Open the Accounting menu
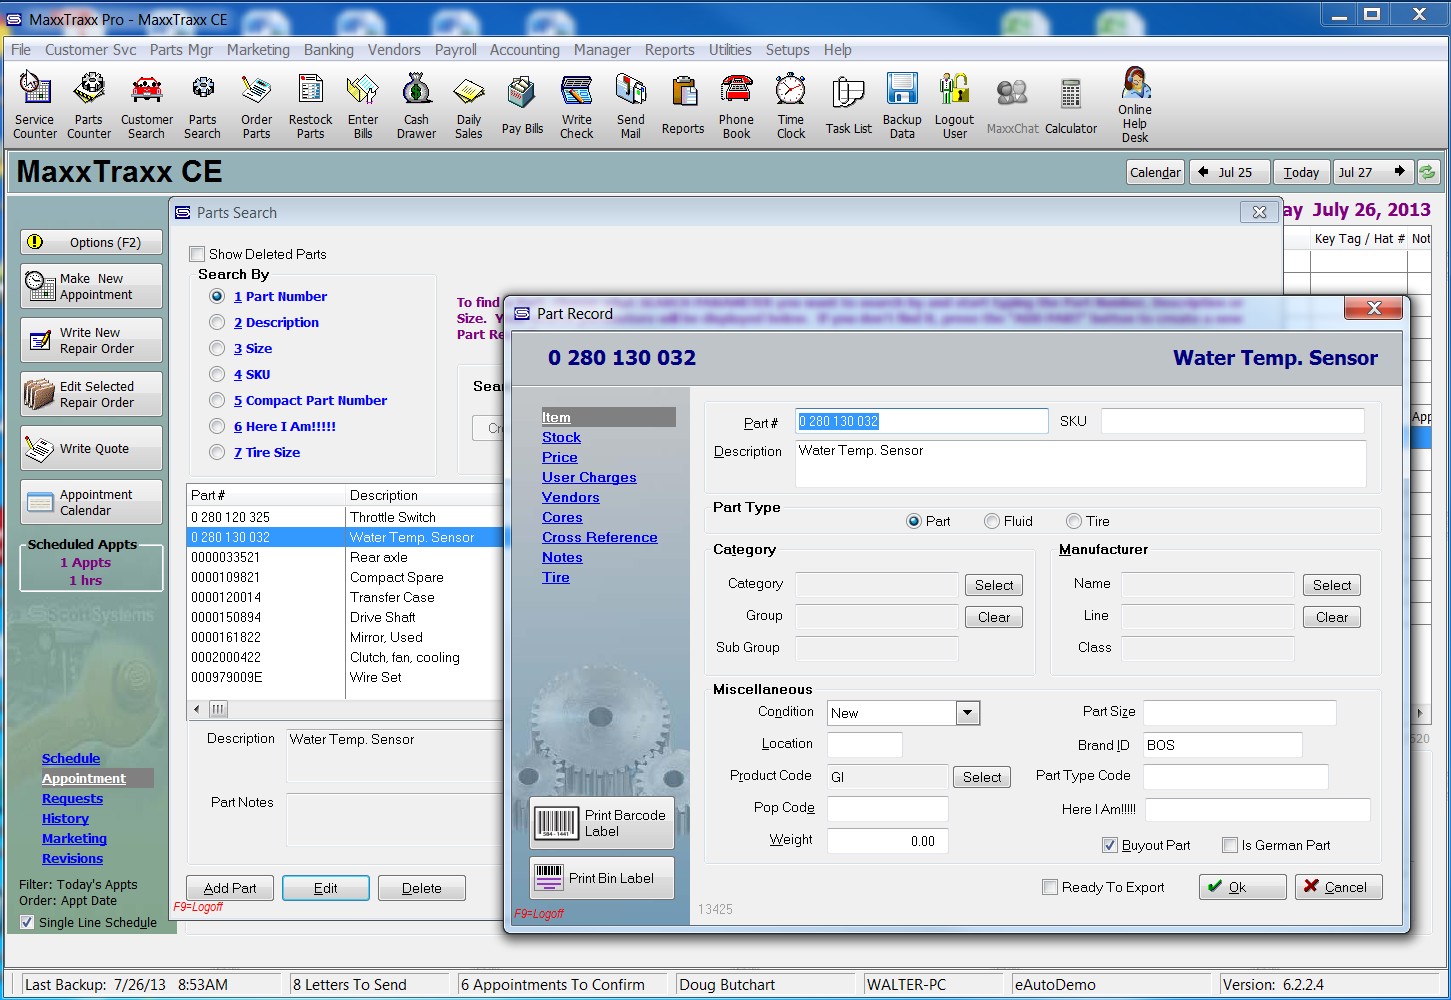This screenshot has height=1000, width=1451. (525, 49)
